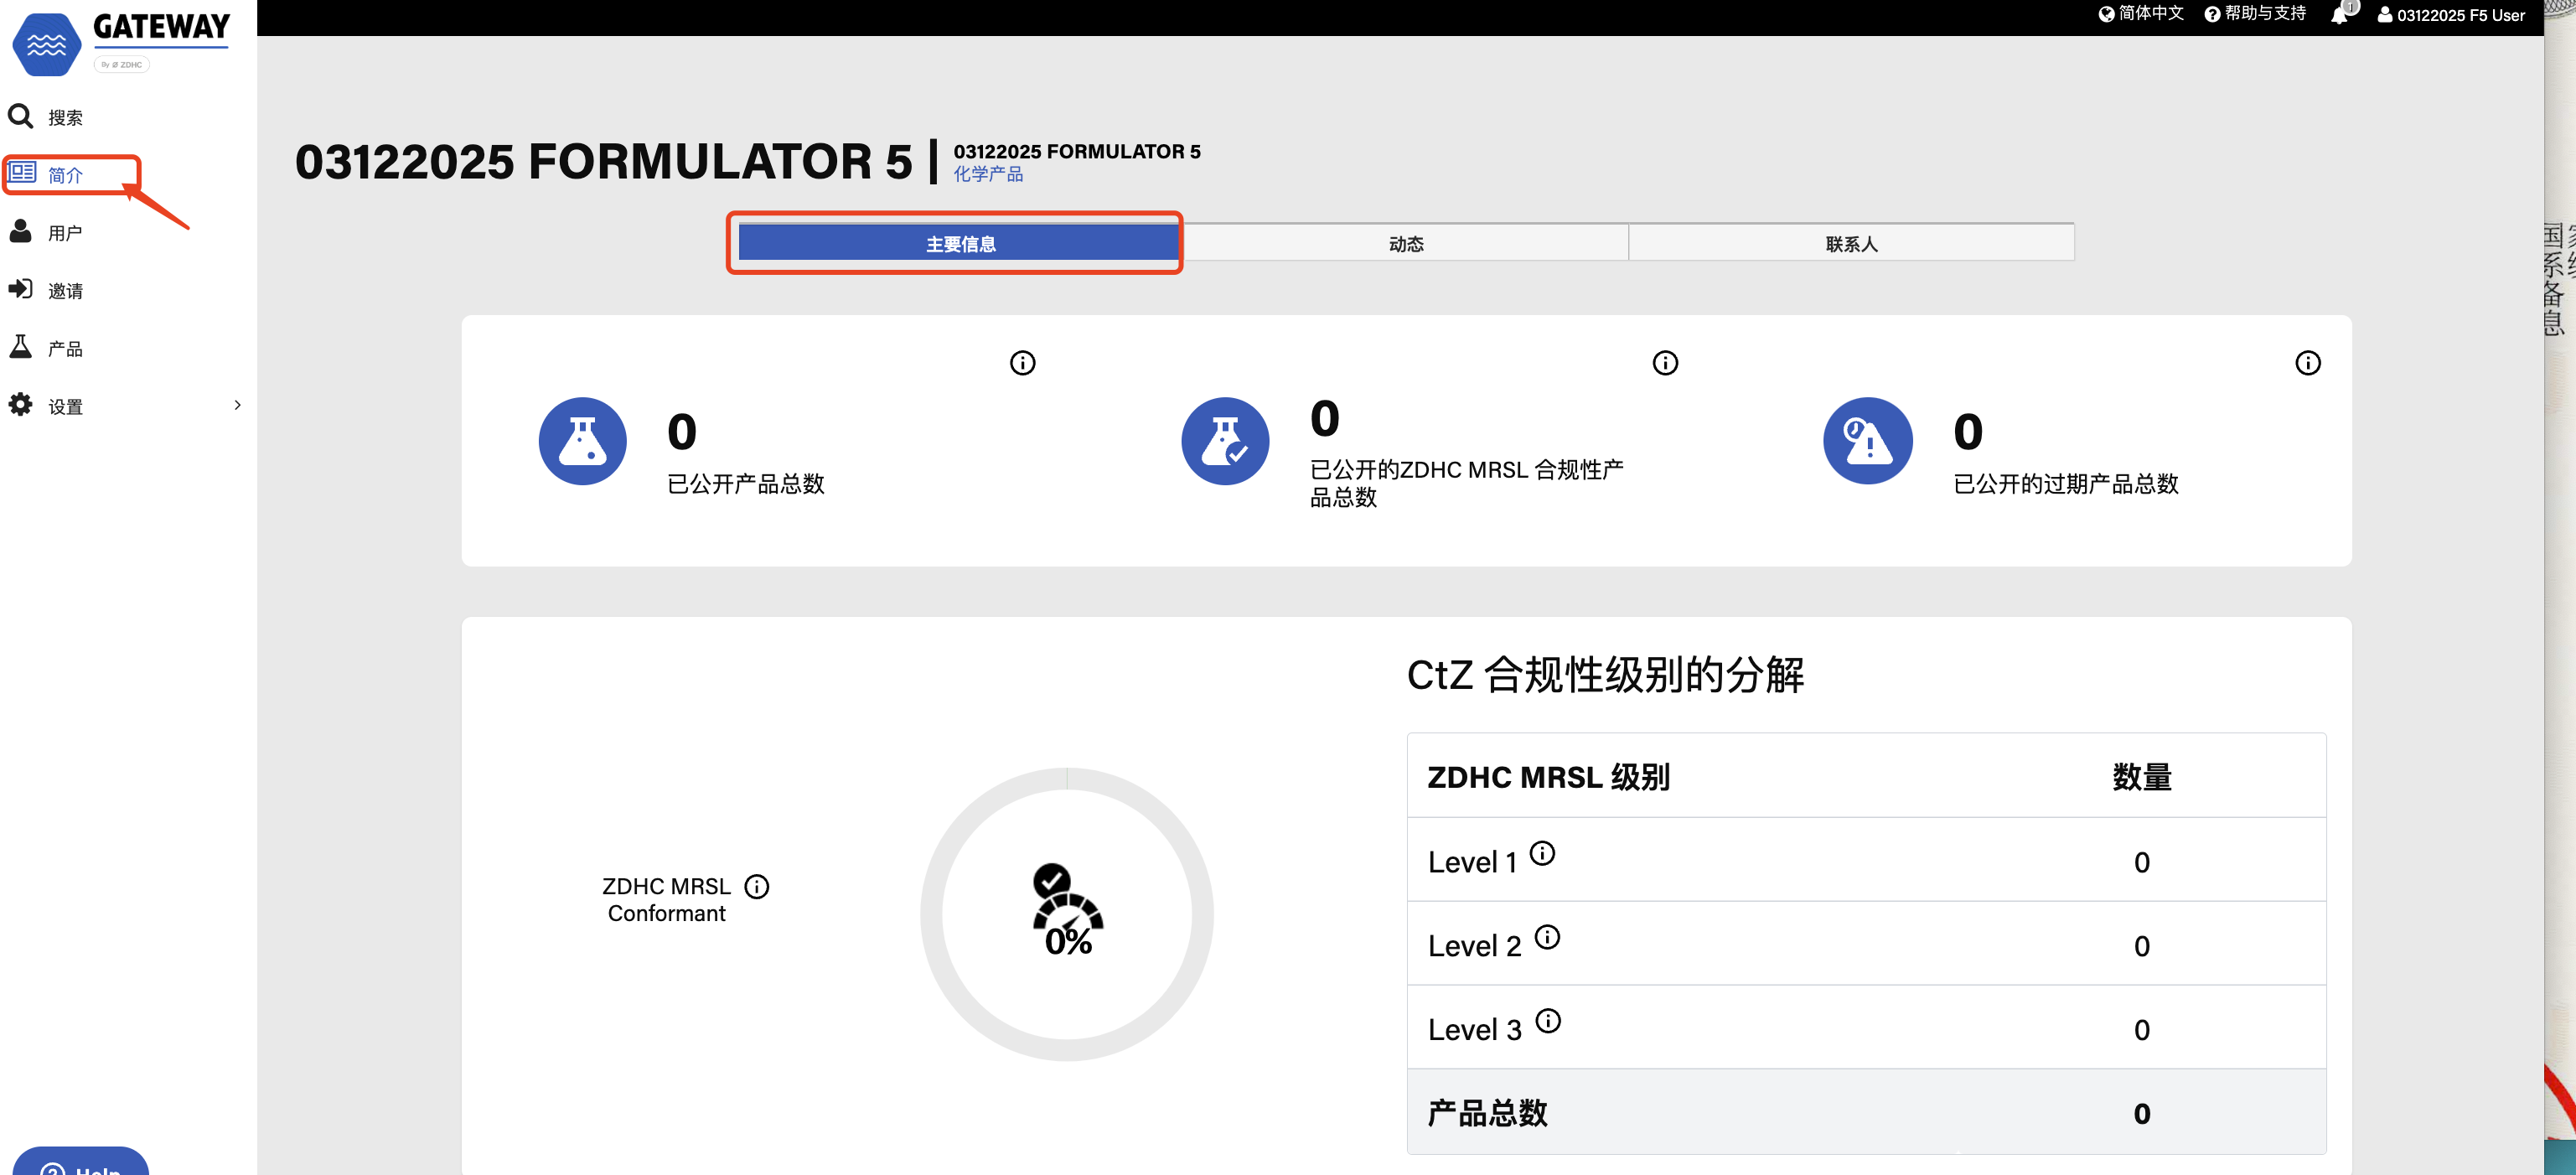Click the flask-warning icon for 过期产品
Screen dimensions: 2576x1175
click(1868, 441)
